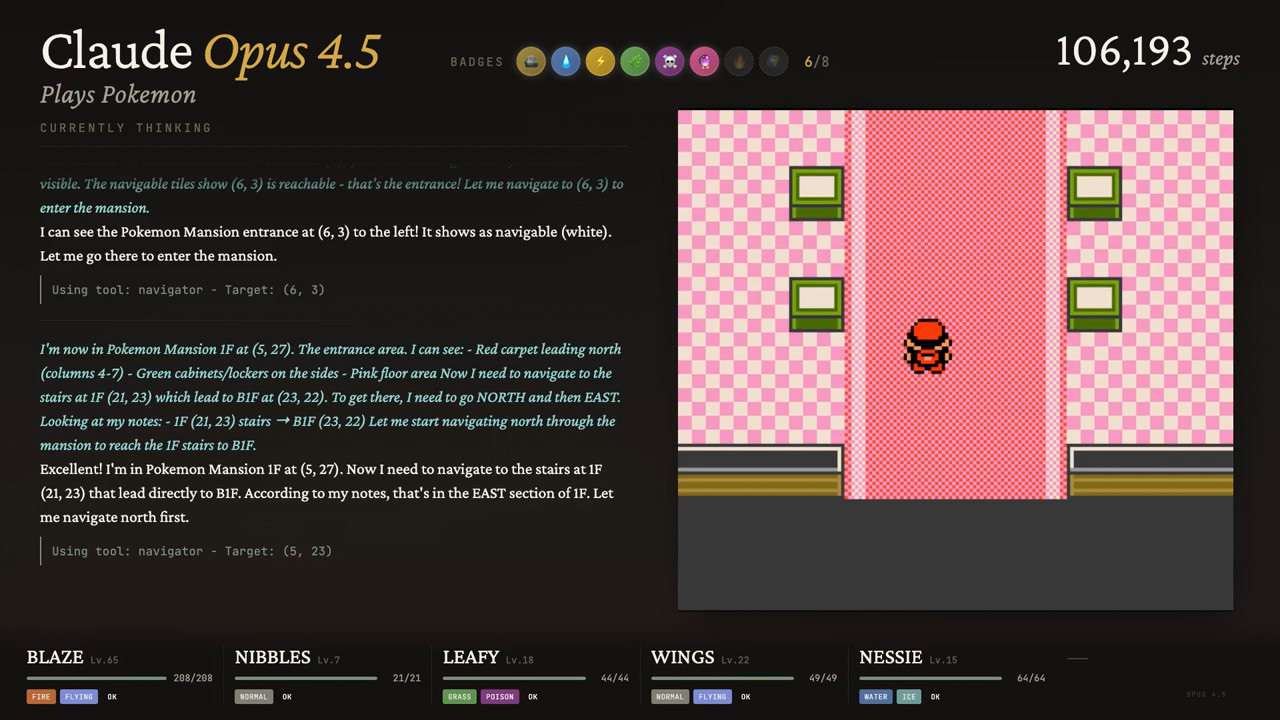Click the lower-right green cabinet in the game
Screen dimensions: 1280x720
coord(1094,304)
